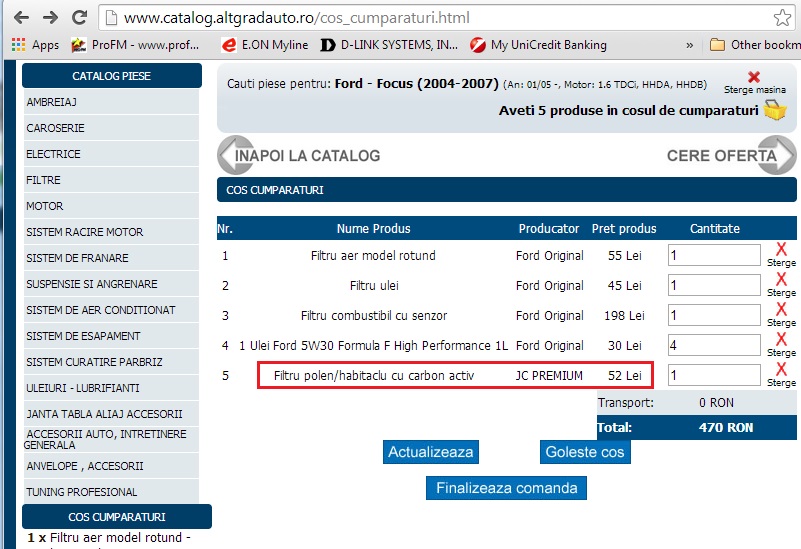Screen dimensions: 801x549
Task: Reload the page with the refresh icon
Action: coord(78,18)
